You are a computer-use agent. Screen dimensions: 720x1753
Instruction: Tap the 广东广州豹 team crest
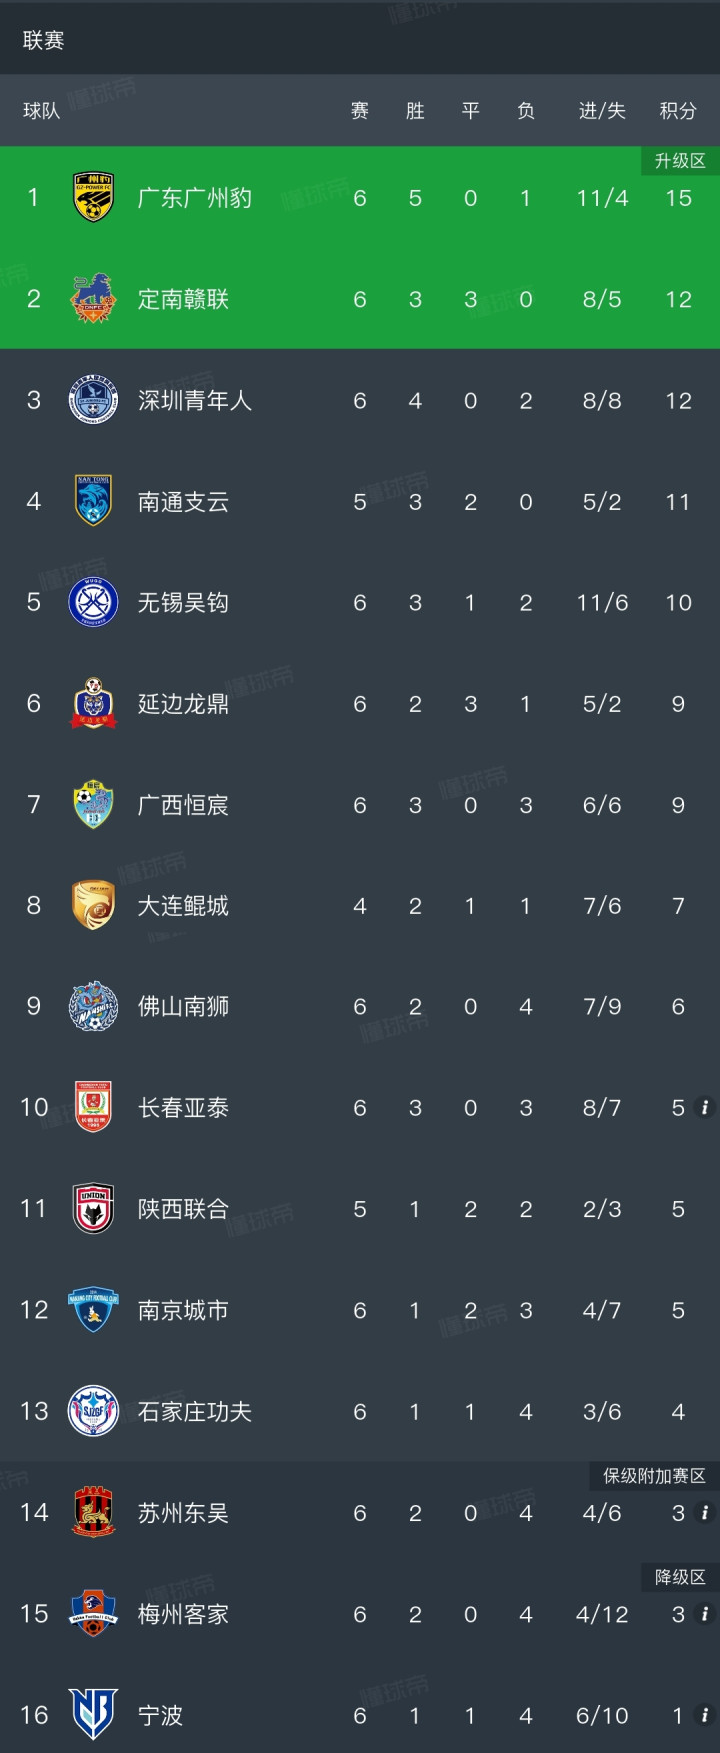pyautogui.click(x=93, y=197)
